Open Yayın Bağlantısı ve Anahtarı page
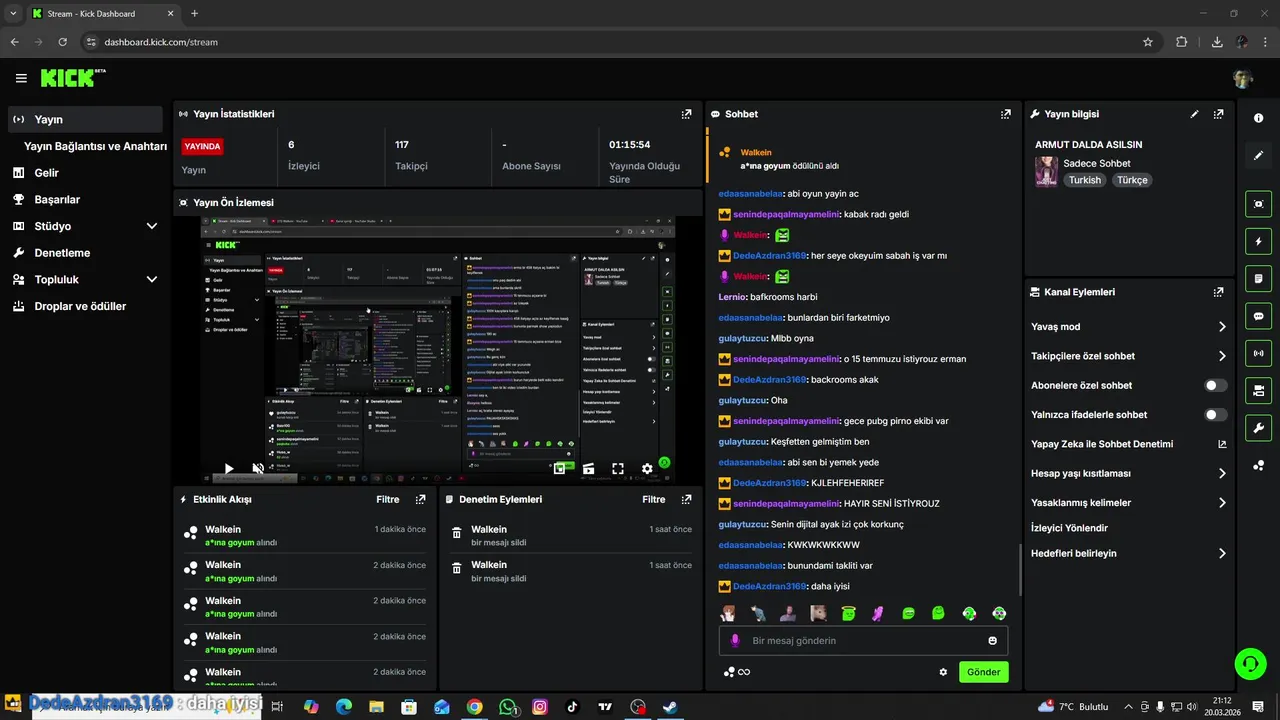 pyautogui.click(x=95, y=146)
